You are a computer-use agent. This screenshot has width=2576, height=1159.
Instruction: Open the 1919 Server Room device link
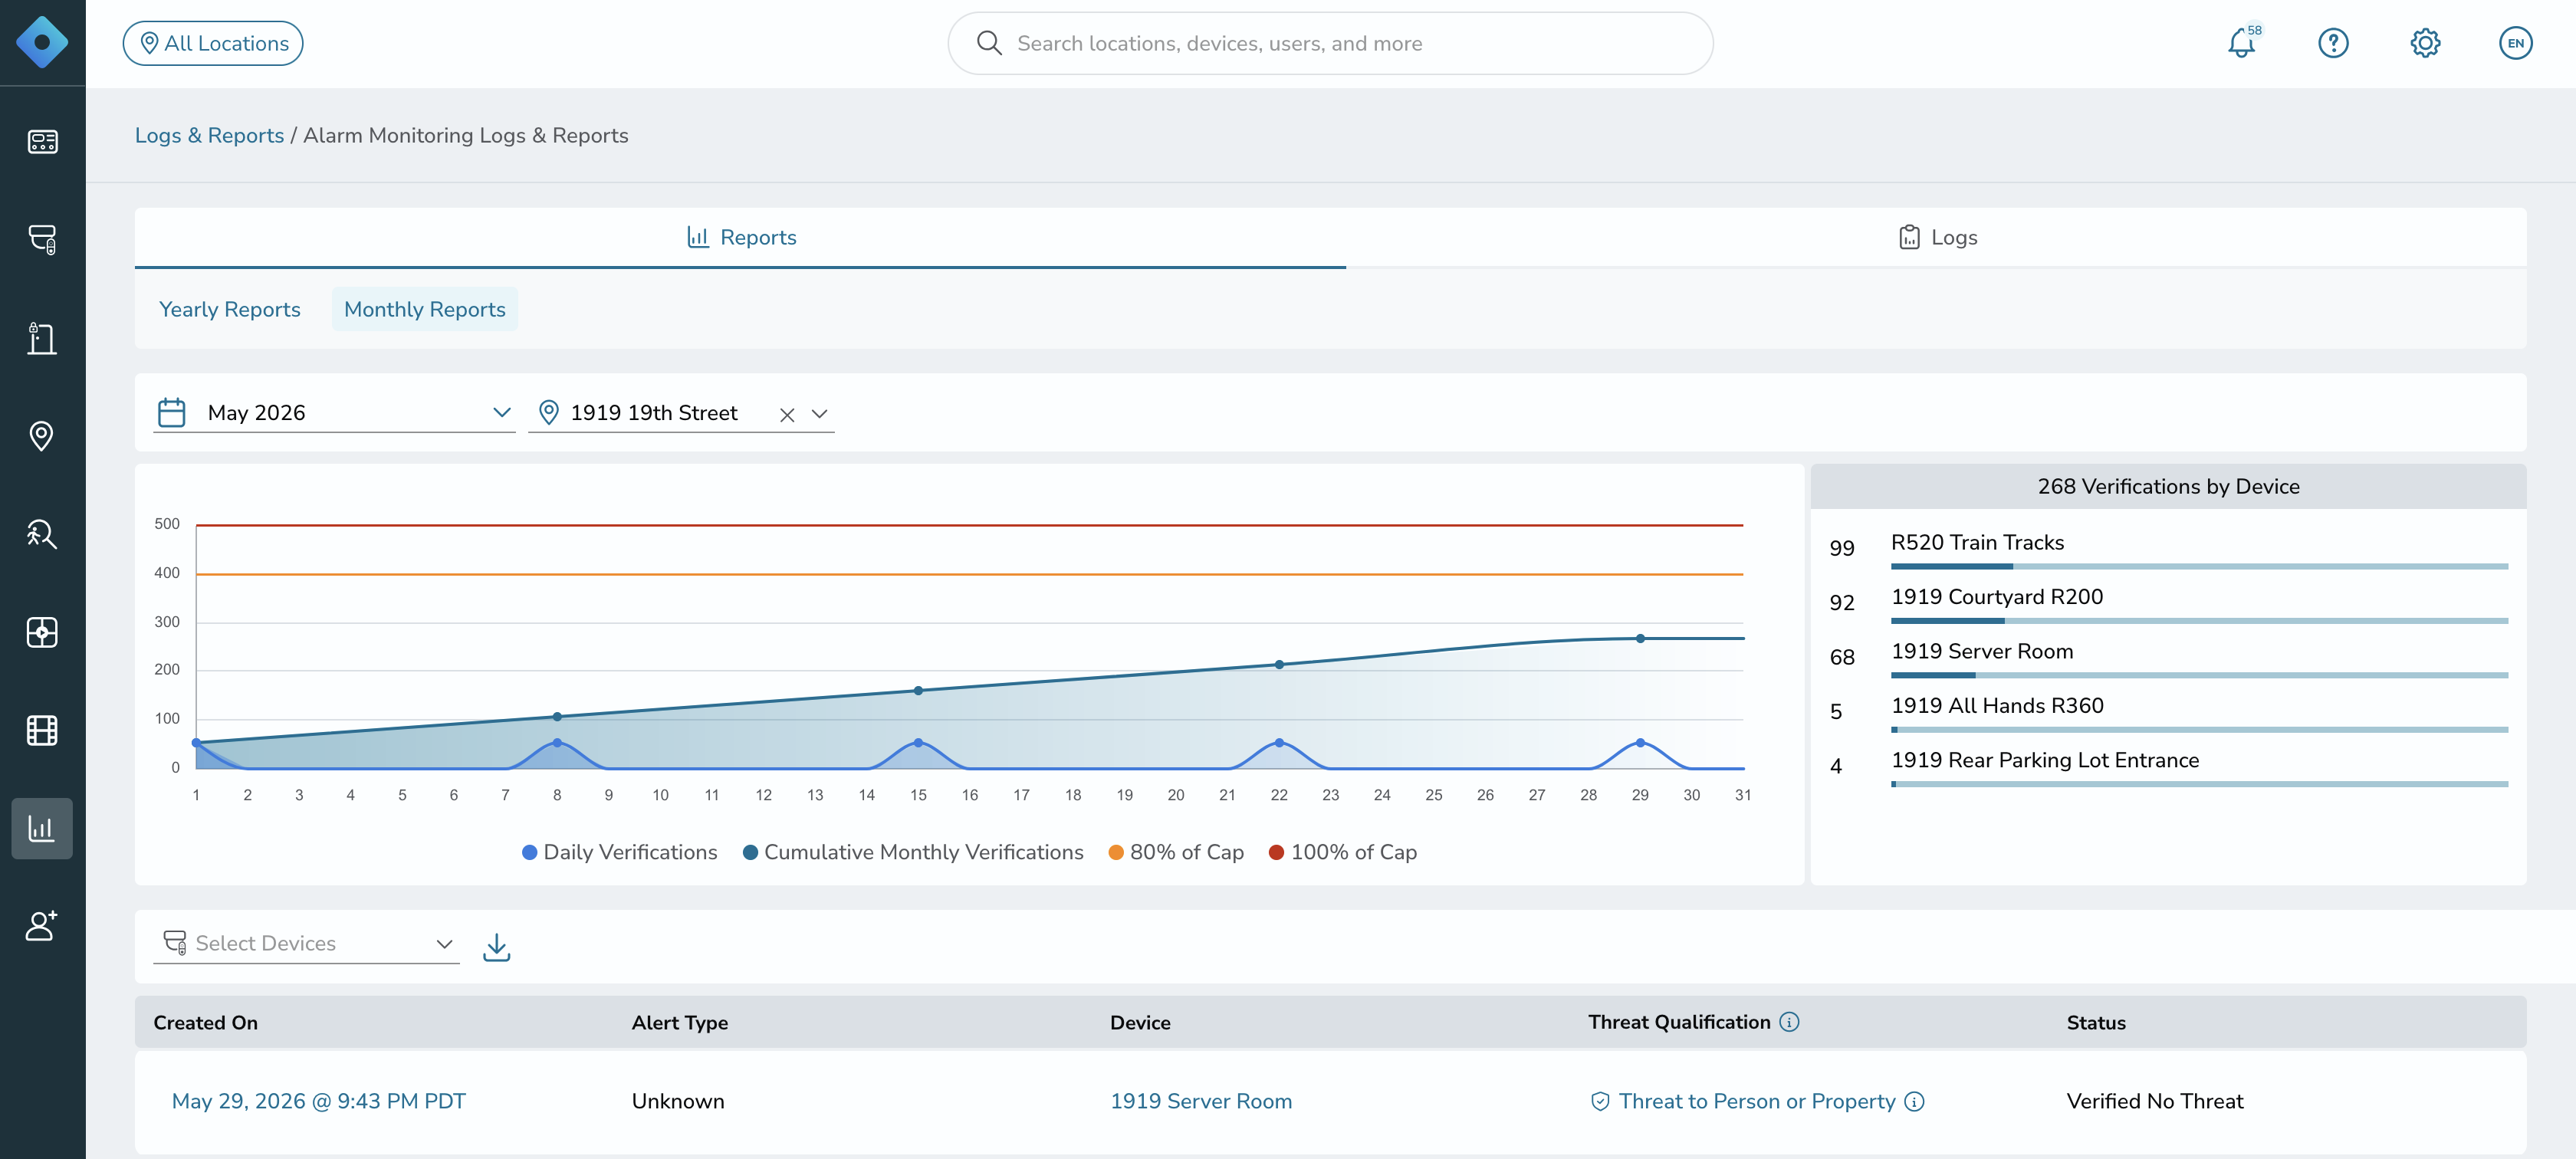(1201, 1101)
